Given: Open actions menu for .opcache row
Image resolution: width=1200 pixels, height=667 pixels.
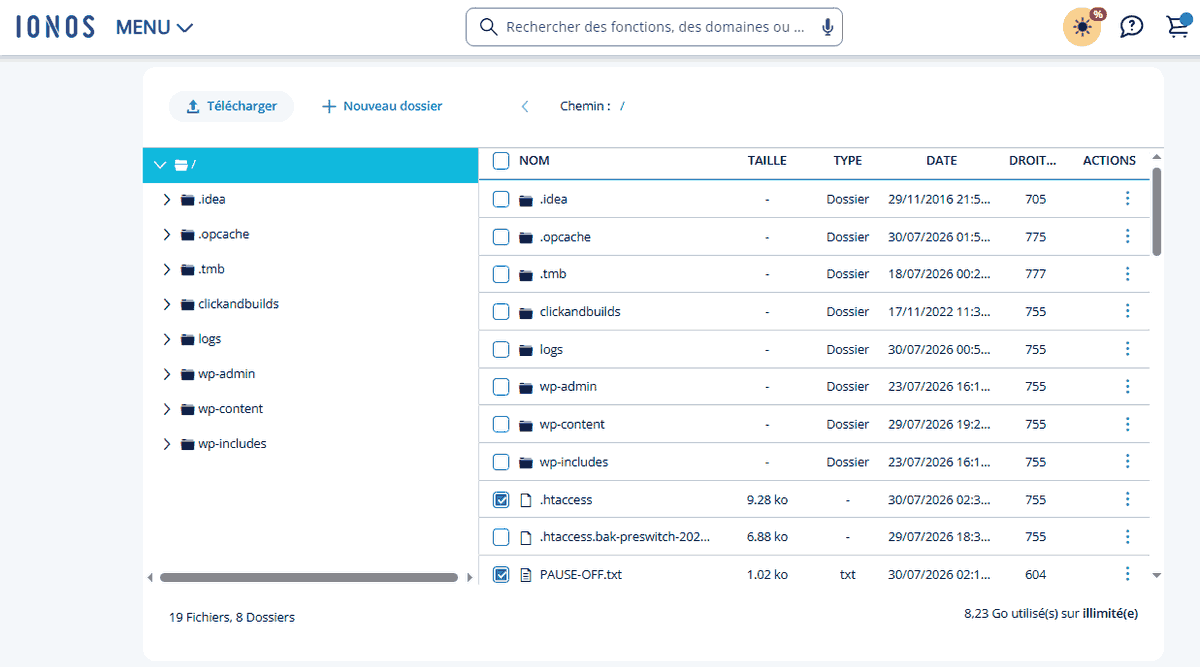Looking at the screenshot, I should pos(1127,237).
